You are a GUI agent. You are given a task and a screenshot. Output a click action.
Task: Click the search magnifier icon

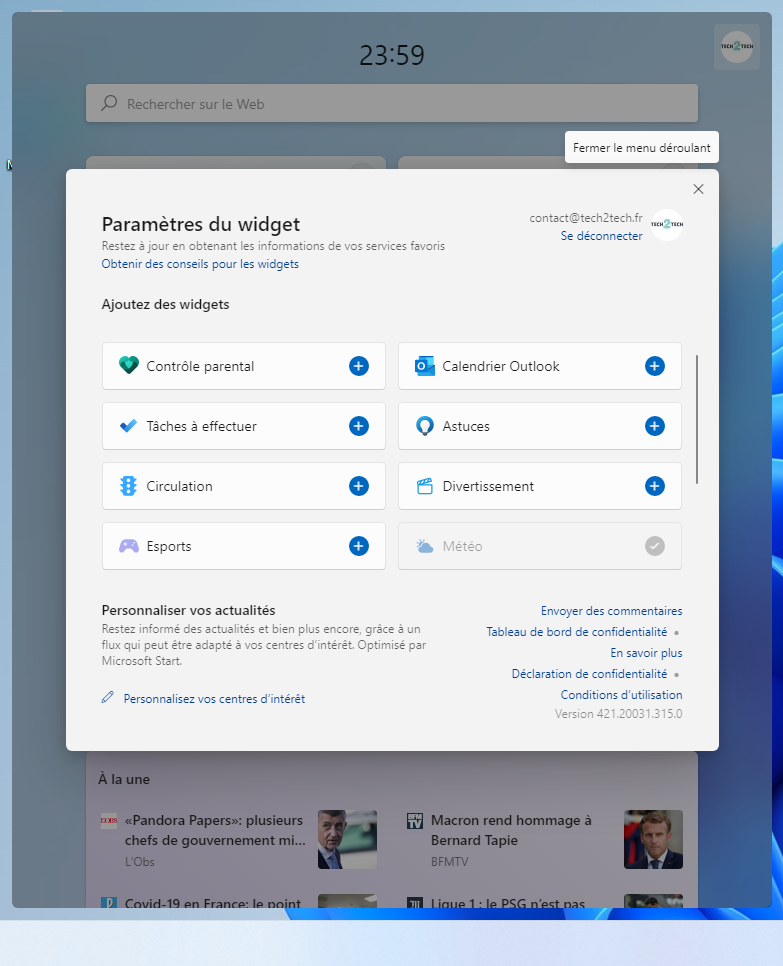pos(109,103)
